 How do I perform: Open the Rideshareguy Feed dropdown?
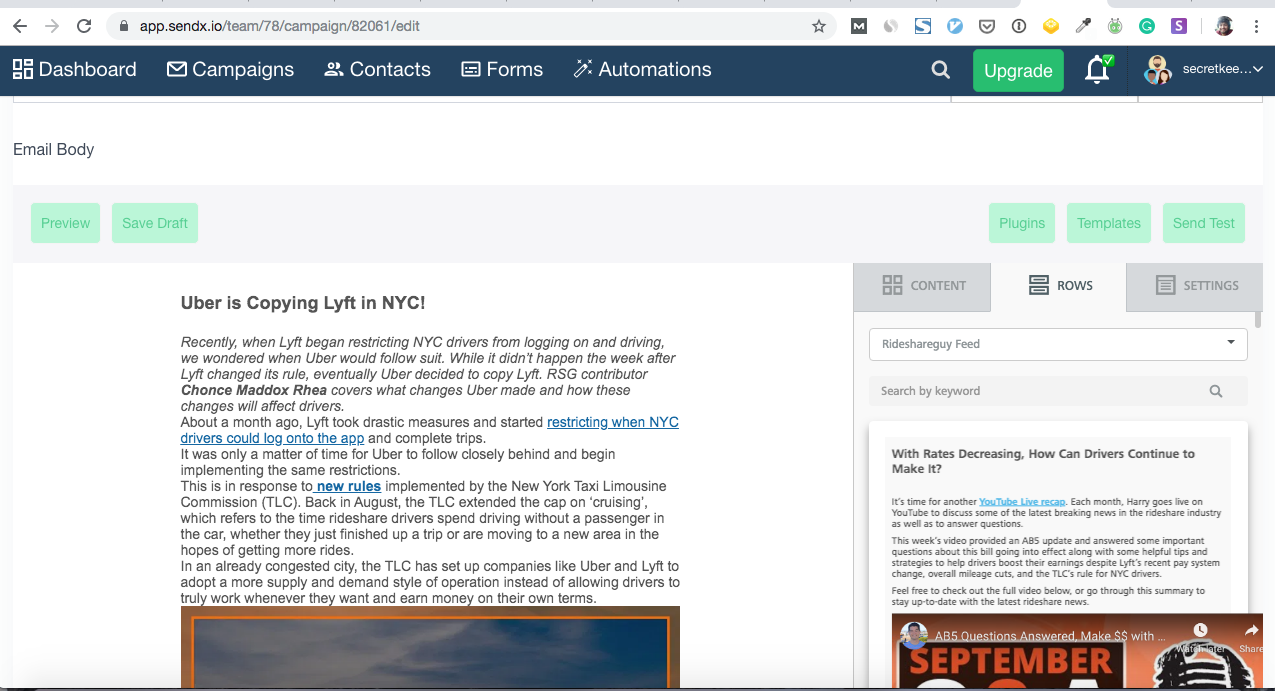pyautogui.click(x=1058, y=344)
